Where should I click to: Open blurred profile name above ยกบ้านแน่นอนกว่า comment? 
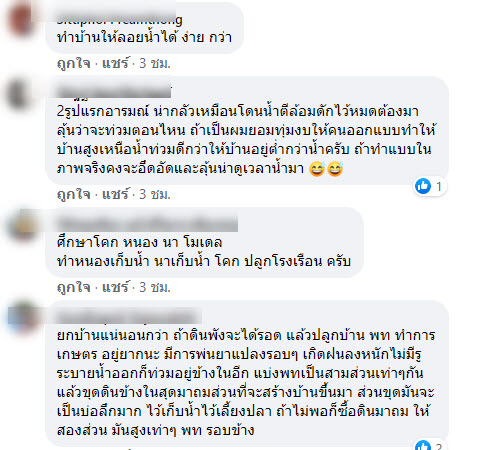click(x=129, y=316)
